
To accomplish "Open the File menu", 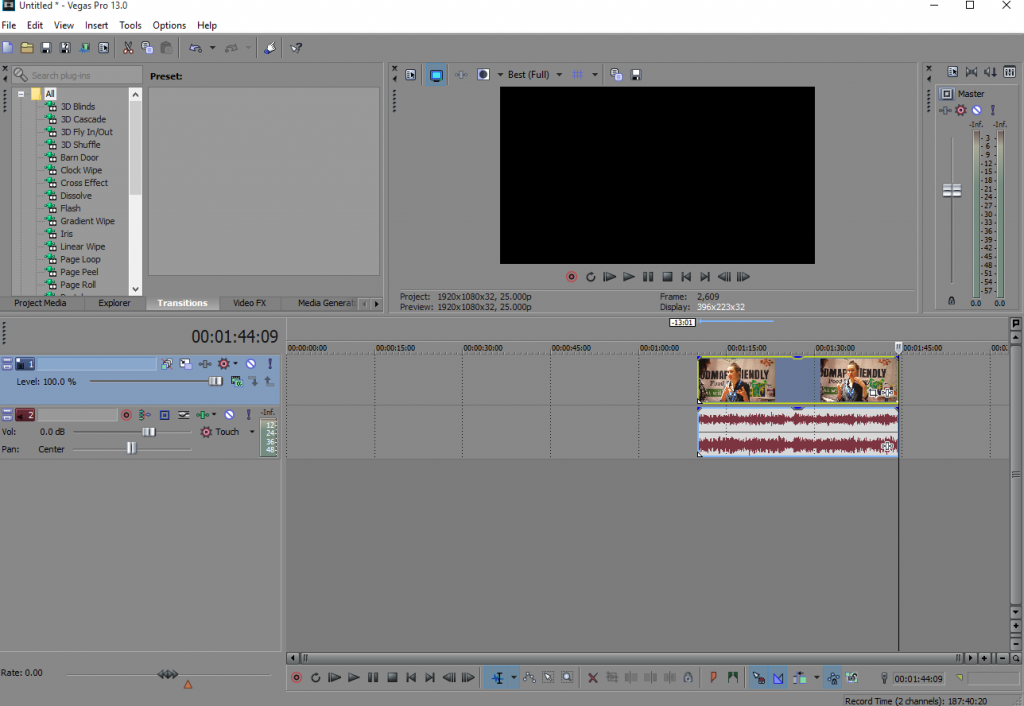I will 9,25.
